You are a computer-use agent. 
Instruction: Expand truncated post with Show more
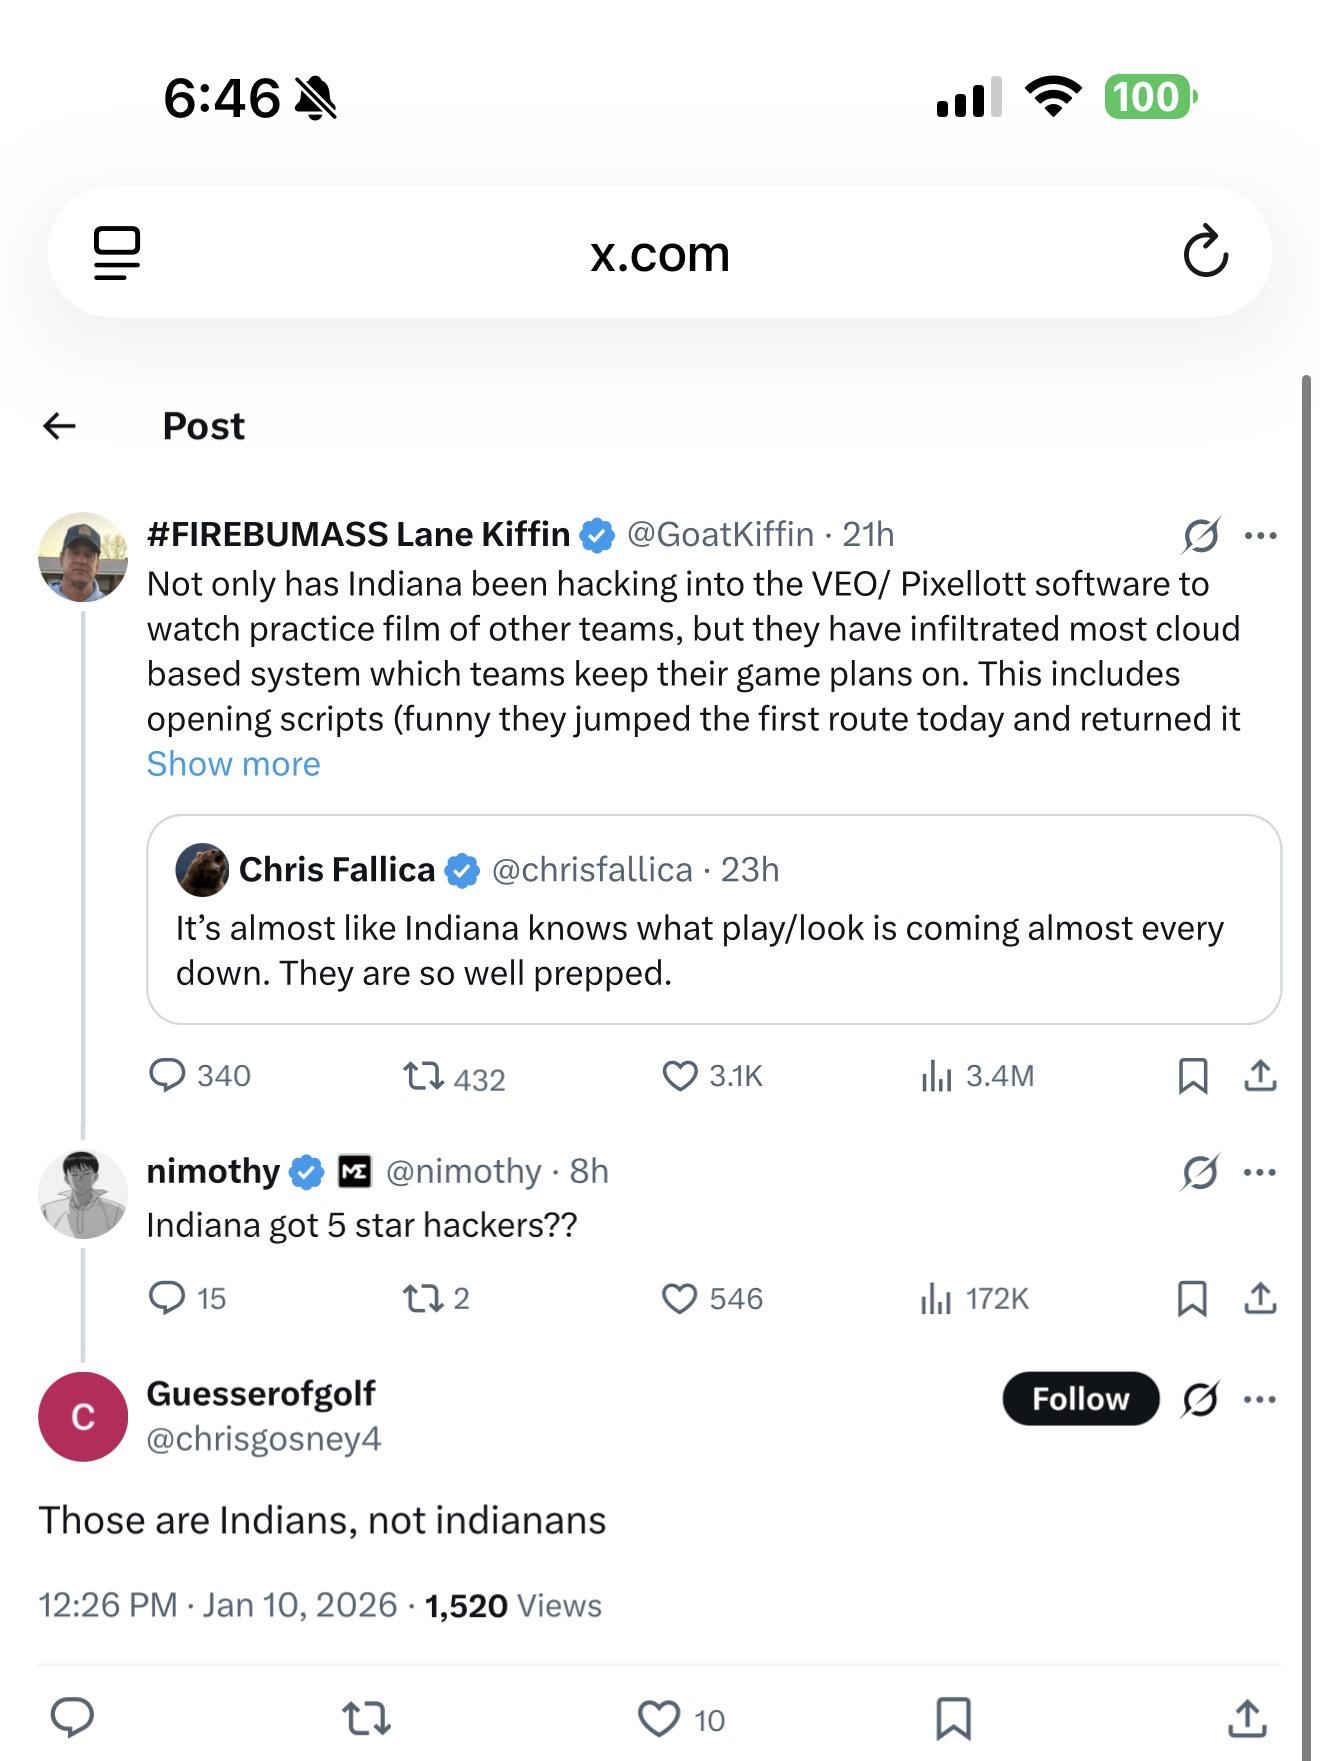(x=233, y=764)
